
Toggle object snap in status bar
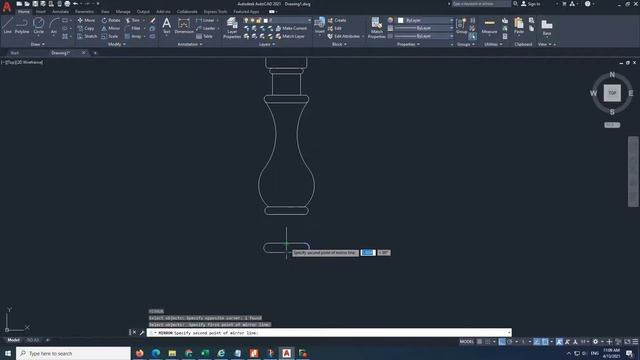coord(545,342)
